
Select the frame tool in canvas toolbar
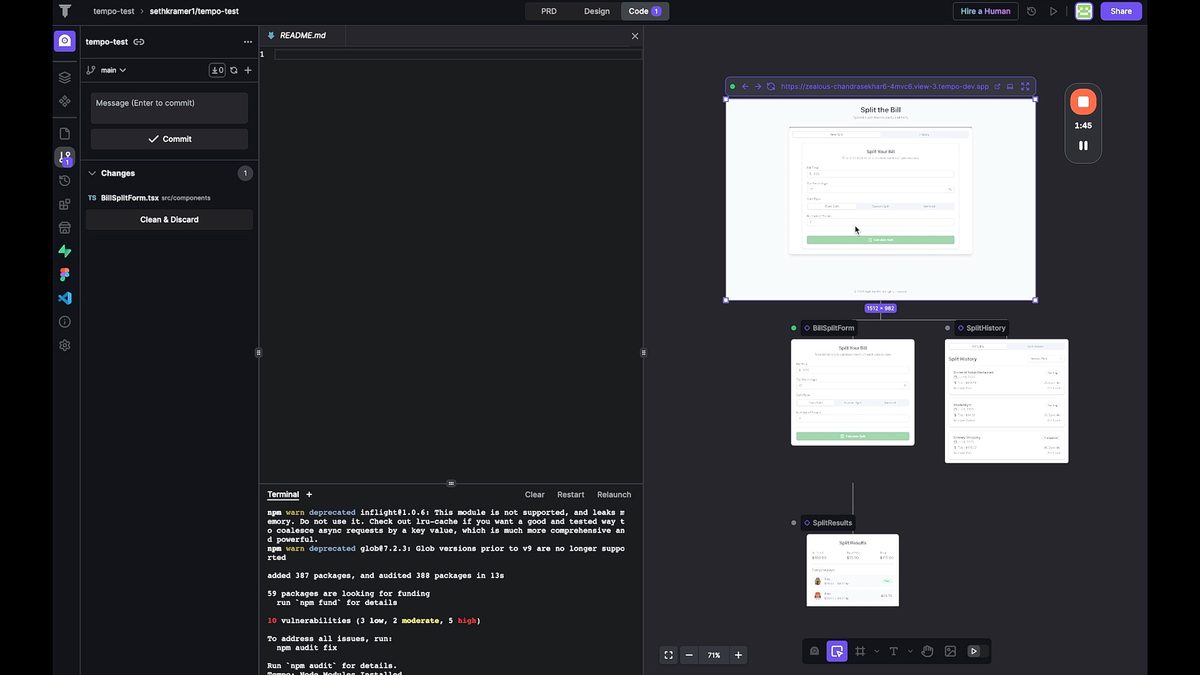point(860,652)
